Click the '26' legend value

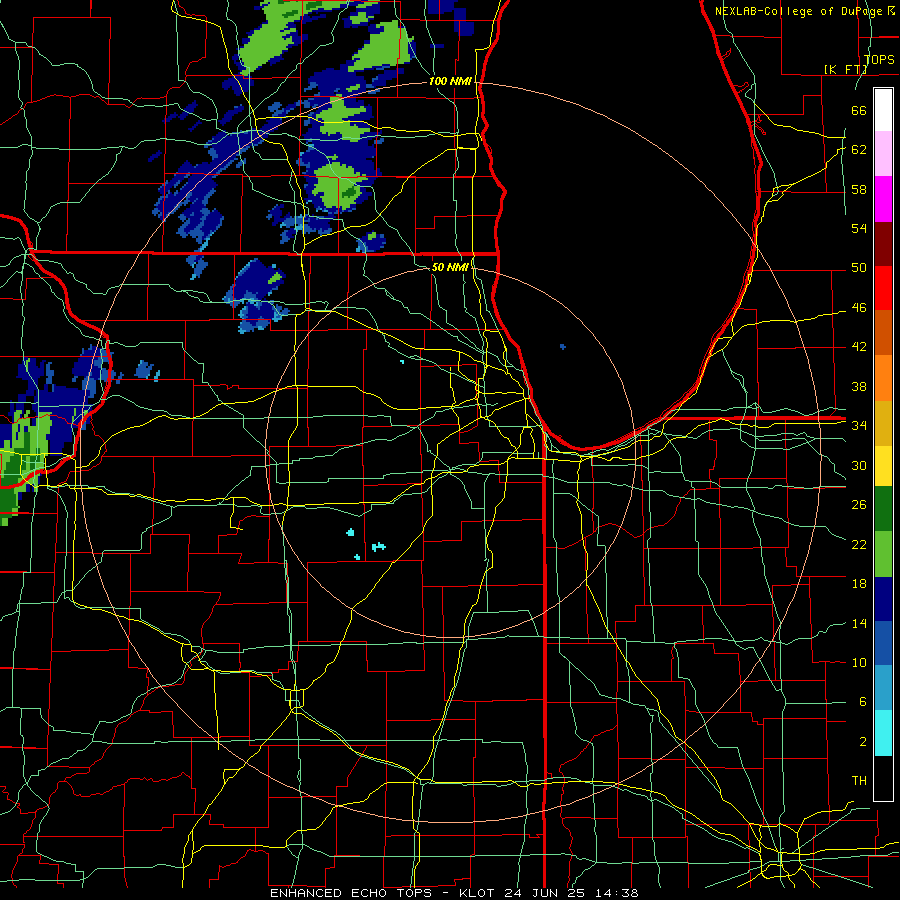pos(859,505)
